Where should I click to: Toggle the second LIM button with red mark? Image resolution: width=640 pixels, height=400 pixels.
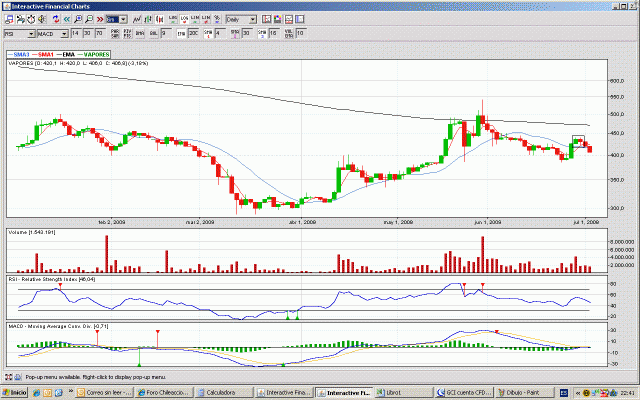coord(206,19)
